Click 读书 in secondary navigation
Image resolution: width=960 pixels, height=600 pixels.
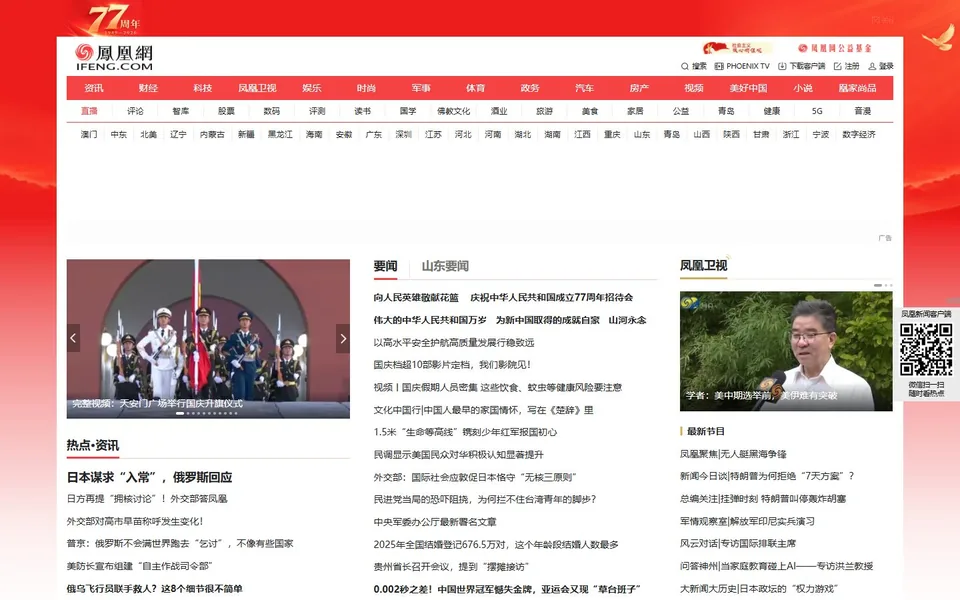click(362, 111)
